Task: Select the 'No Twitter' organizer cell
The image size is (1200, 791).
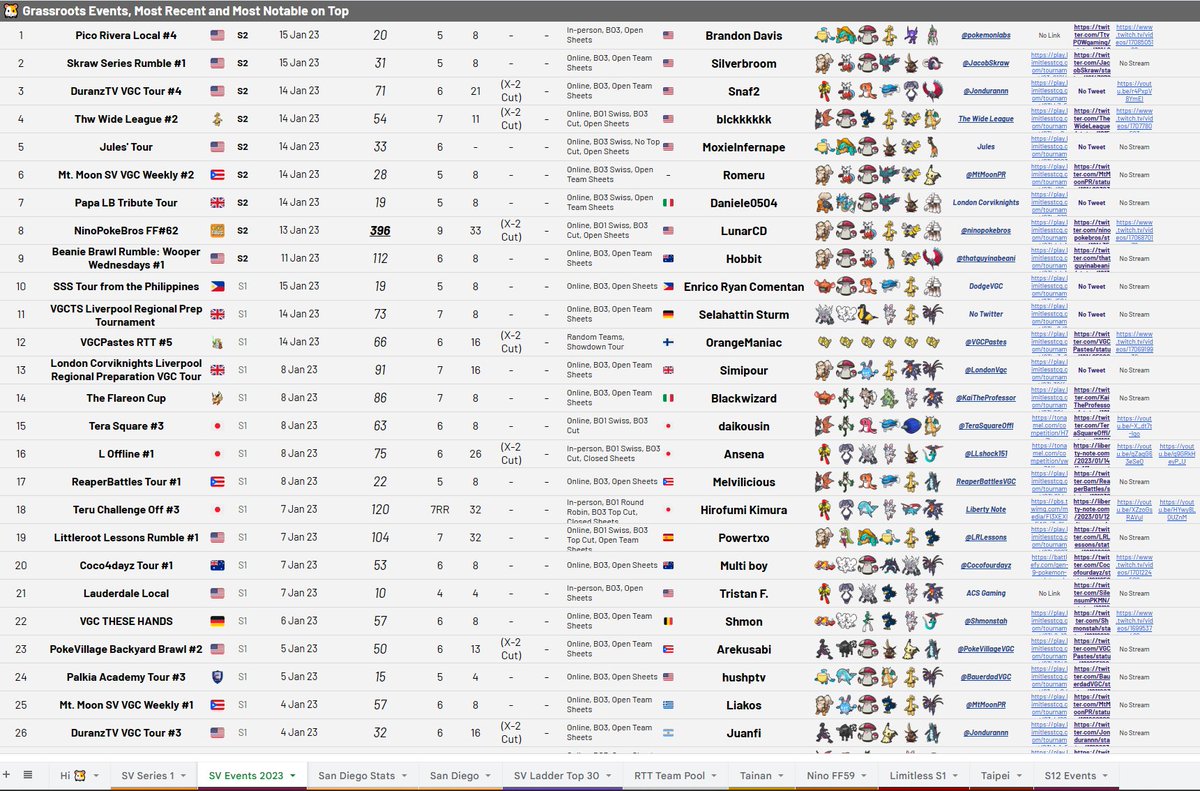Action: (986, 314)
